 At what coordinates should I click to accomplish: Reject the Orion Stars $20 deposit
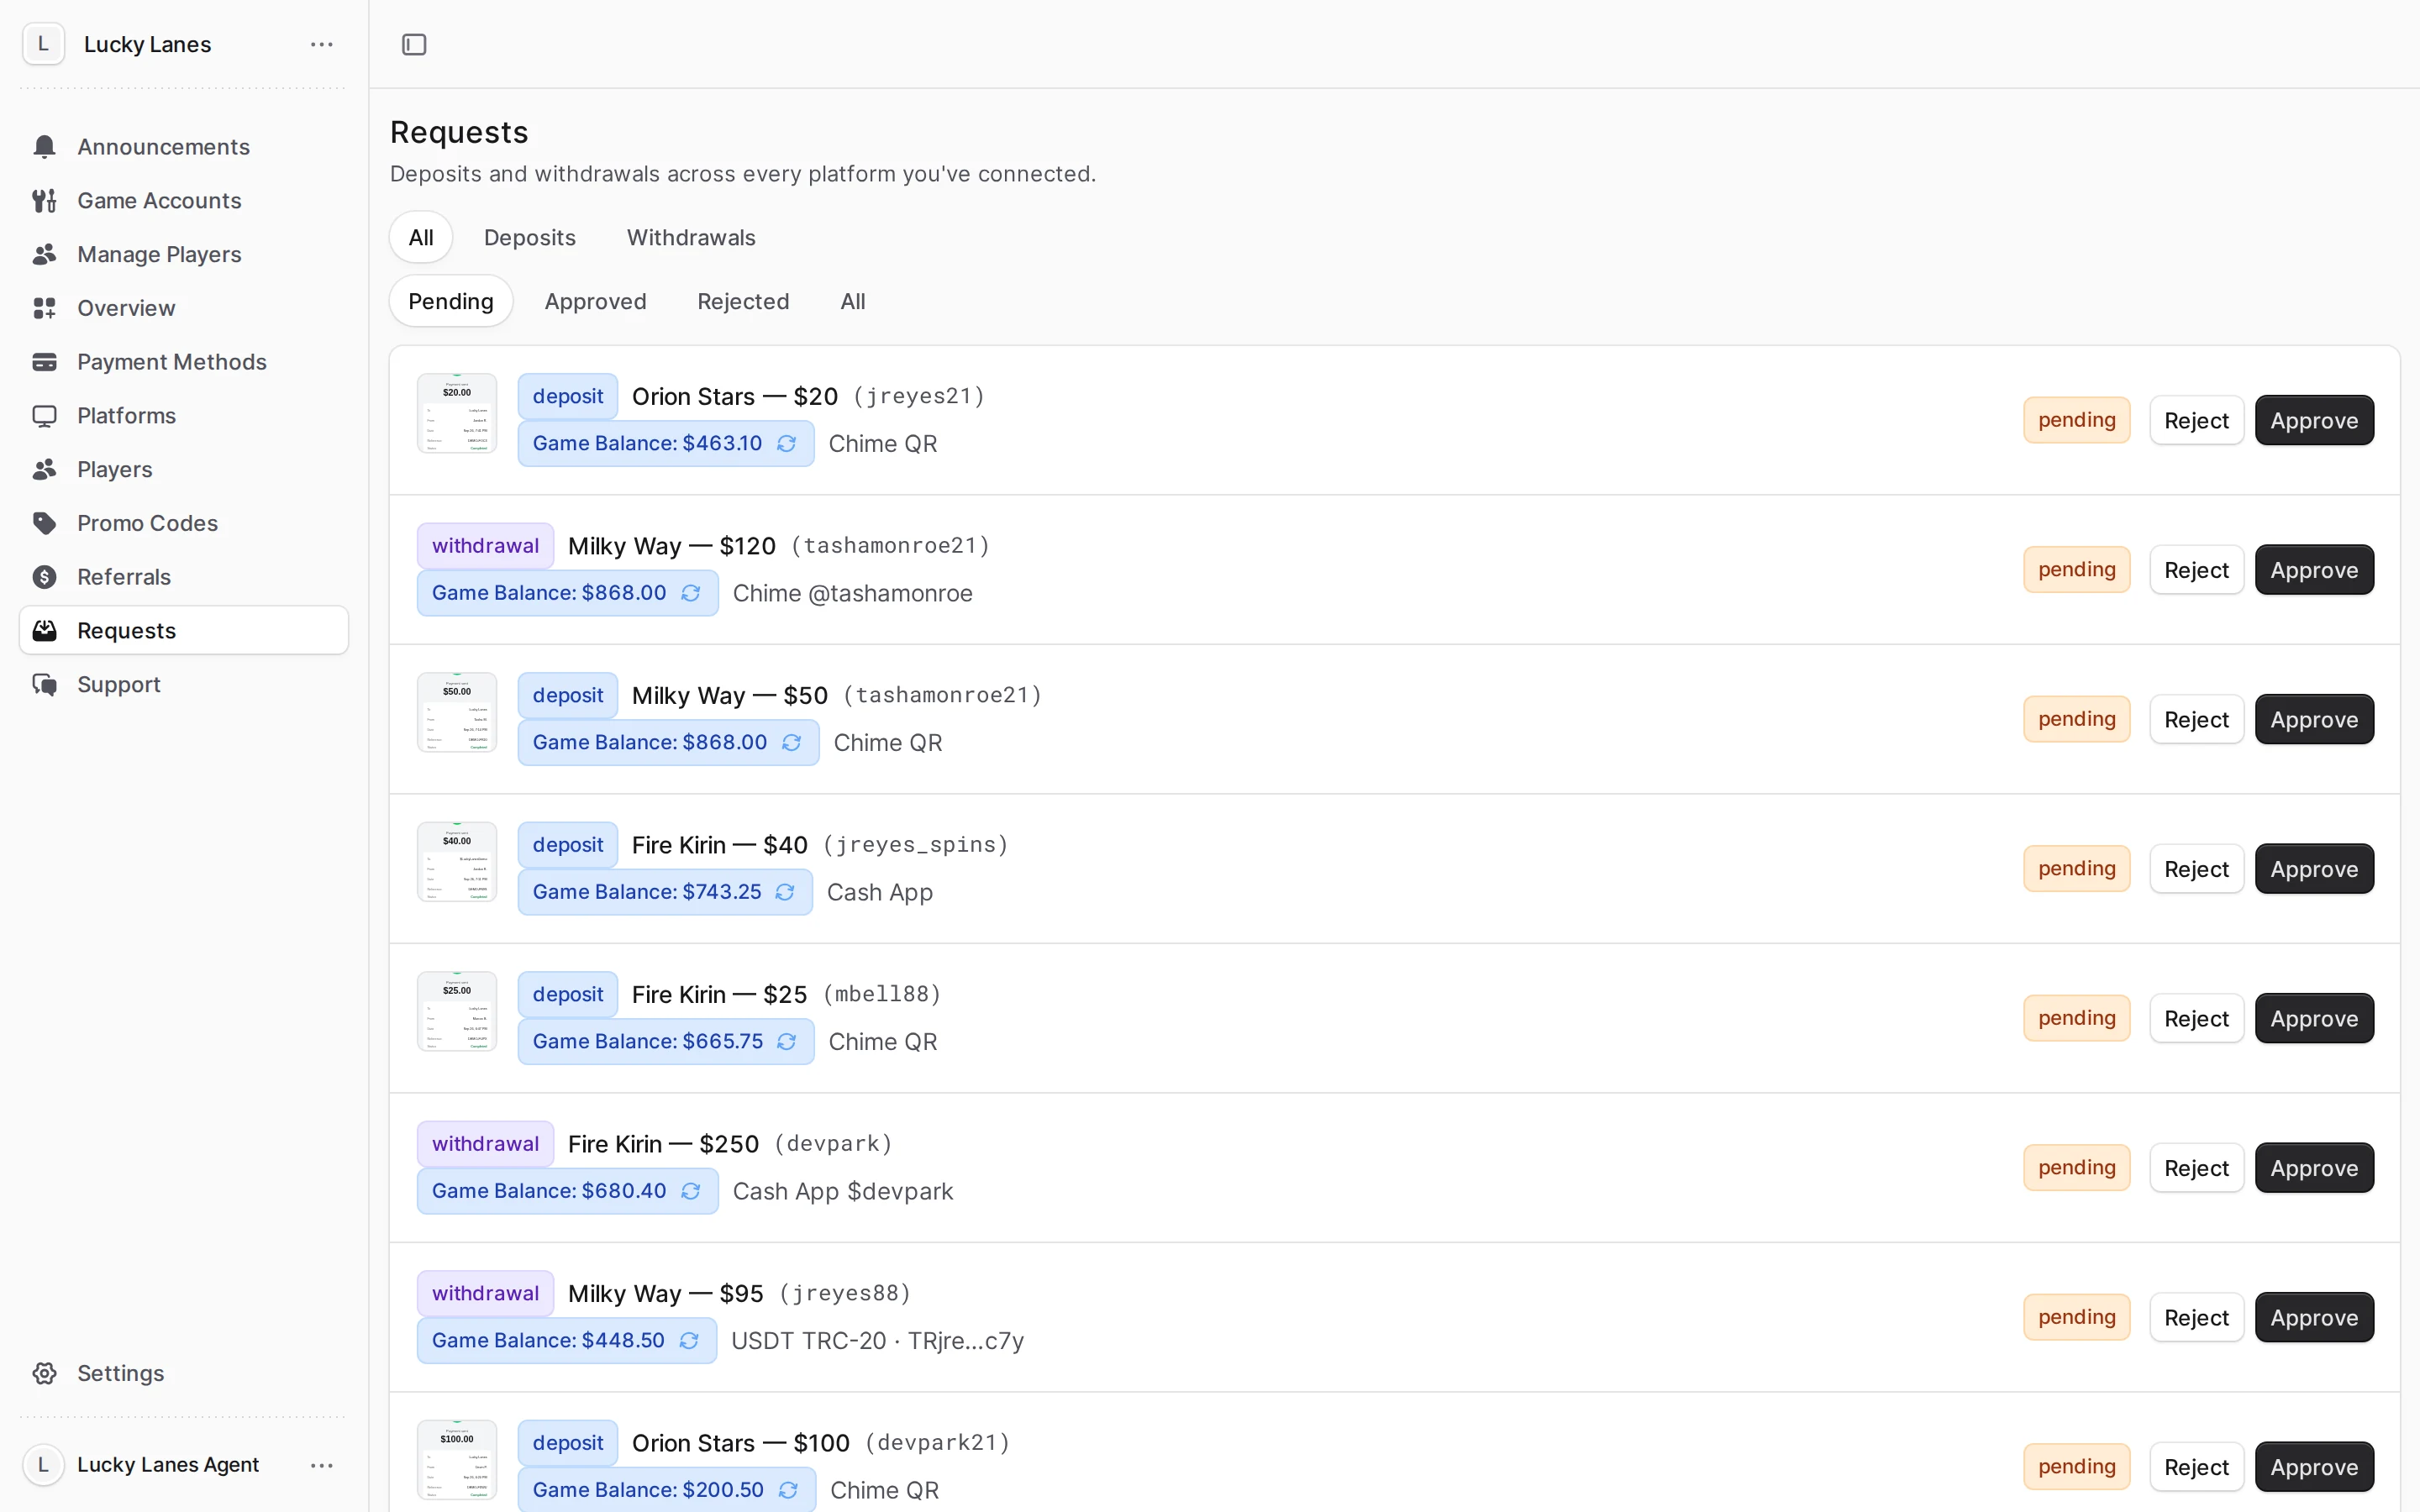(x=2196, y=420)
